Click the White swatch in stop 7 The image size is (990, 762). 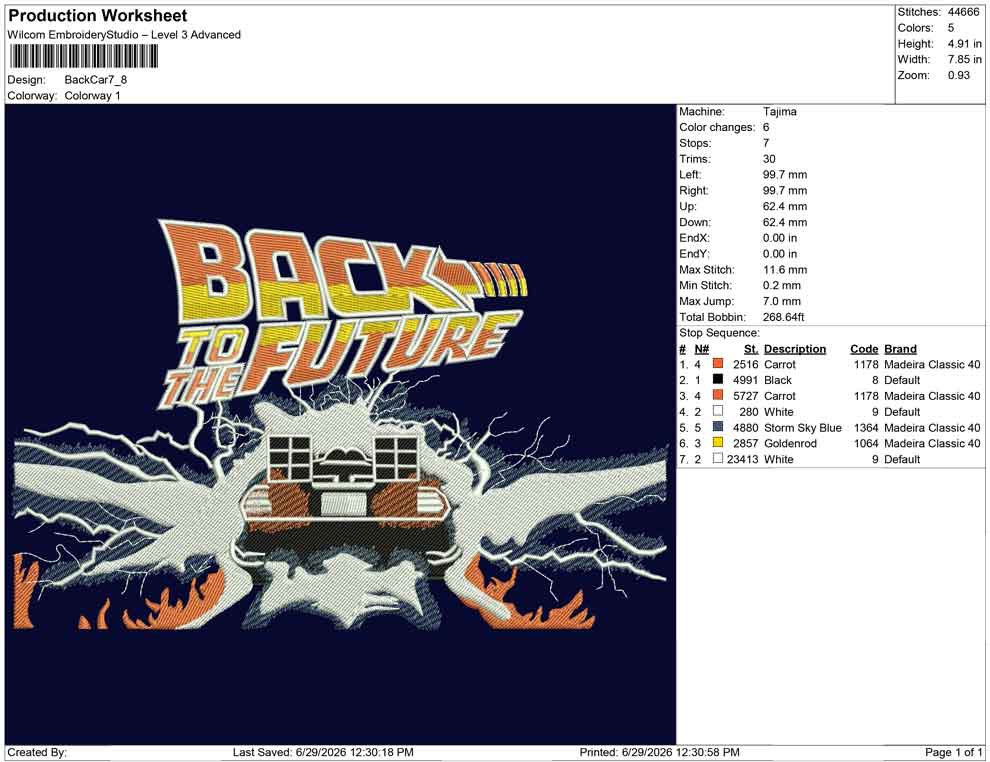718,458
